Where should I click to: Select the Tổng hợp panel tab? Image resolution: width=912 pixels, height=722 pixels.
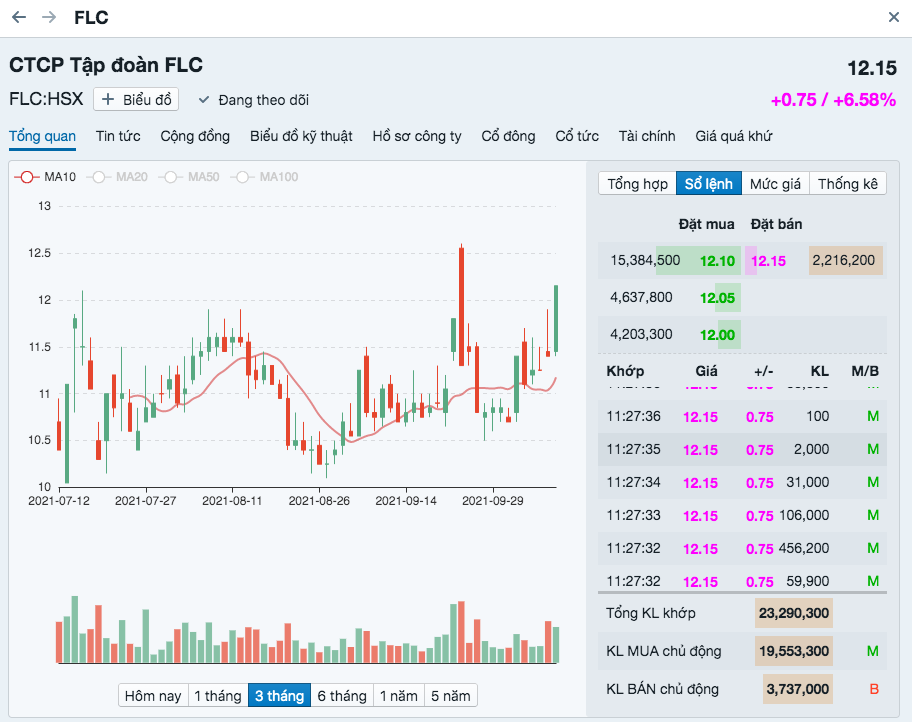[x=637, y=184]
